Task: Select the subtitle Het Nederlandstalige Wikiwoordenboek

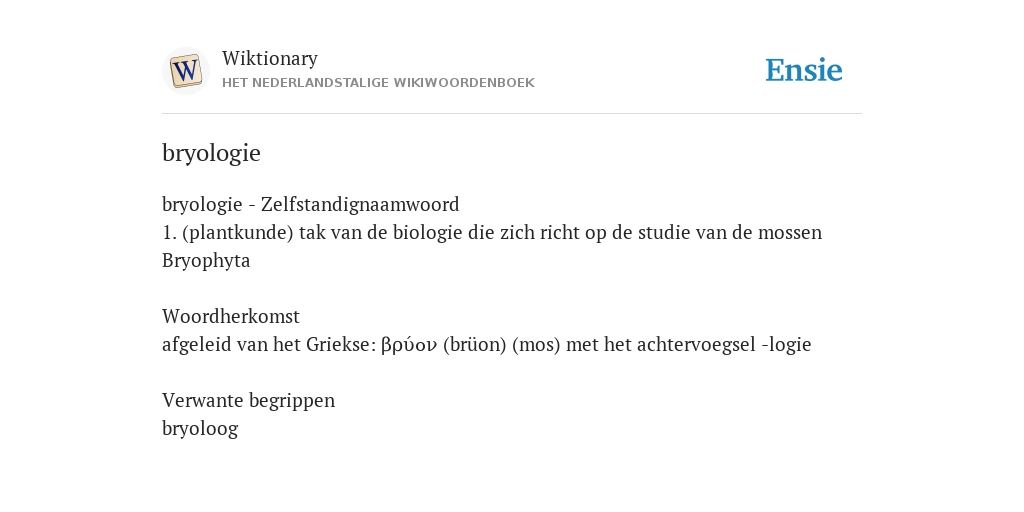Action: point(378,83)
